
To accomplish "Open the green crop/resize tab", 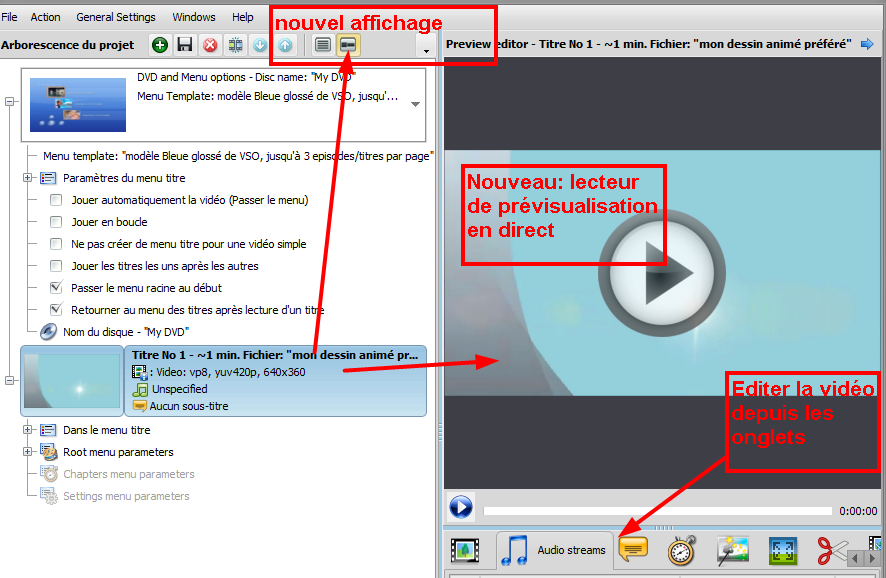I will (783, 551).
